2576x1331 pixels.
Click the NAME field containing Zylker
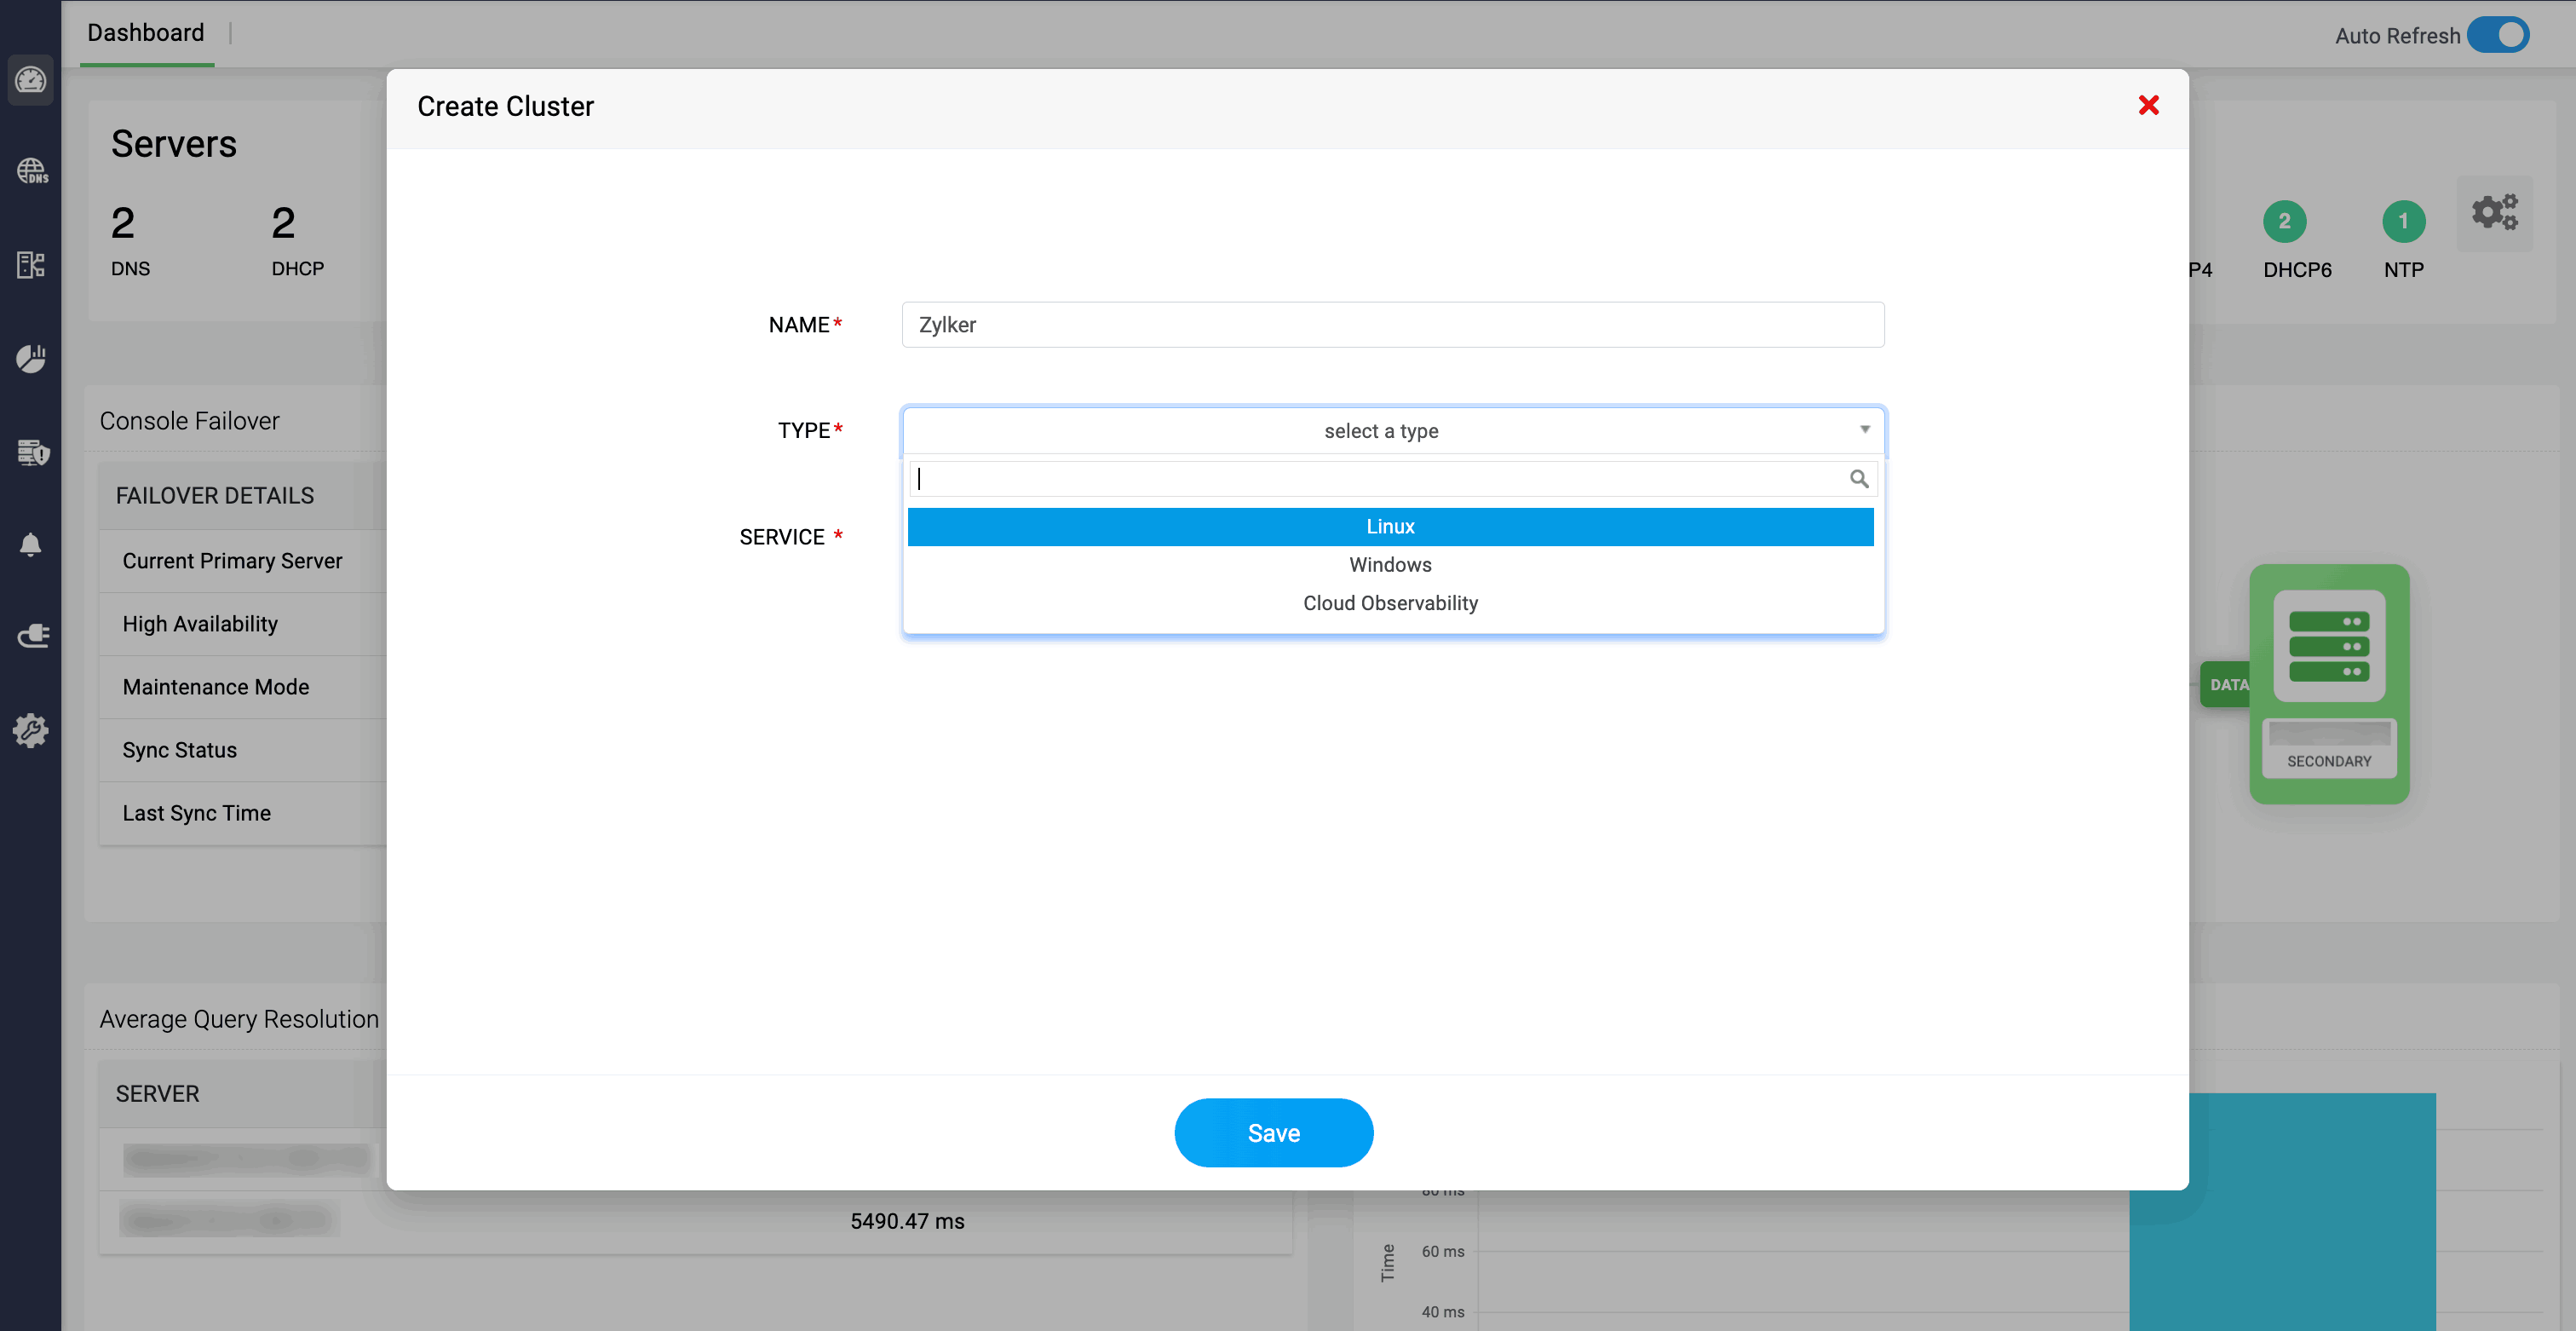1392,325
